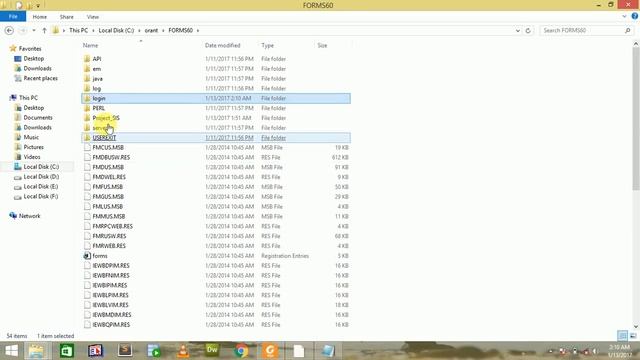Sort by the Name column header
This screenshot has width=640, height=360.
[x=91, y=45]
